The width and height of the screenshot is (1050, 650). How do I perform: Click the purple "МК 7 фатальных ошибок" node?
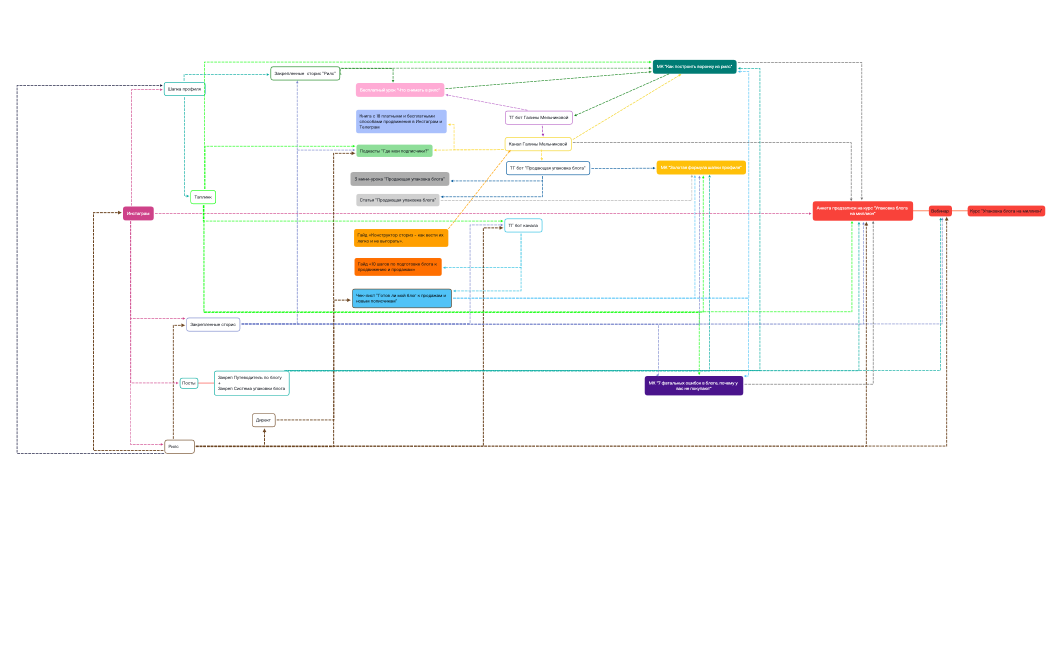pyautogui.click(x=694, y=386)
